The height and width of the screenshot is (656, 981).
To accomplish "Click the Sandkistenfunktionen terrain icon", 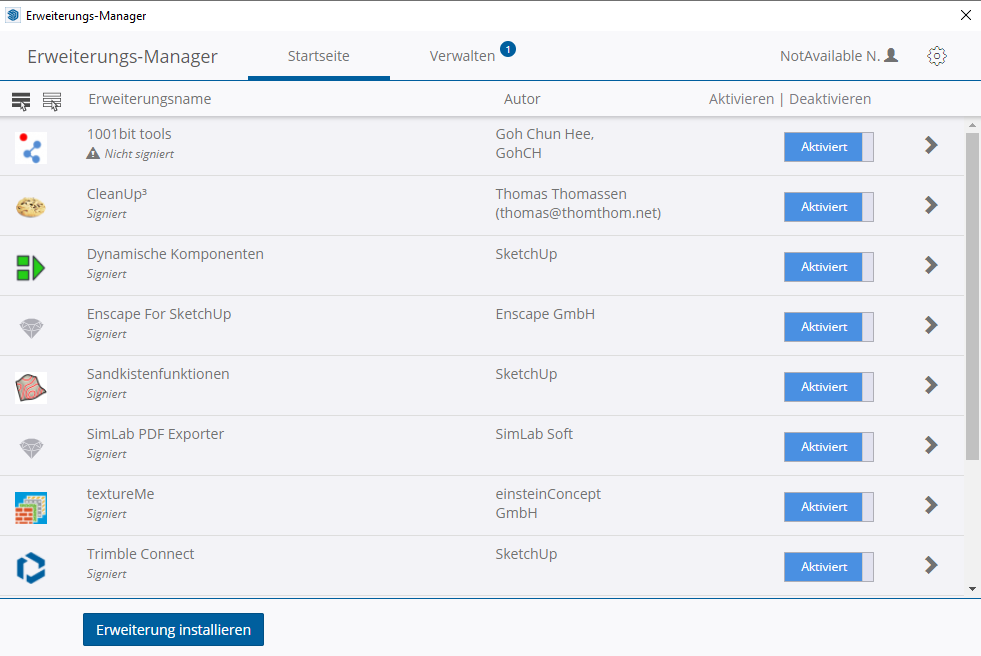I will (31, 387).
